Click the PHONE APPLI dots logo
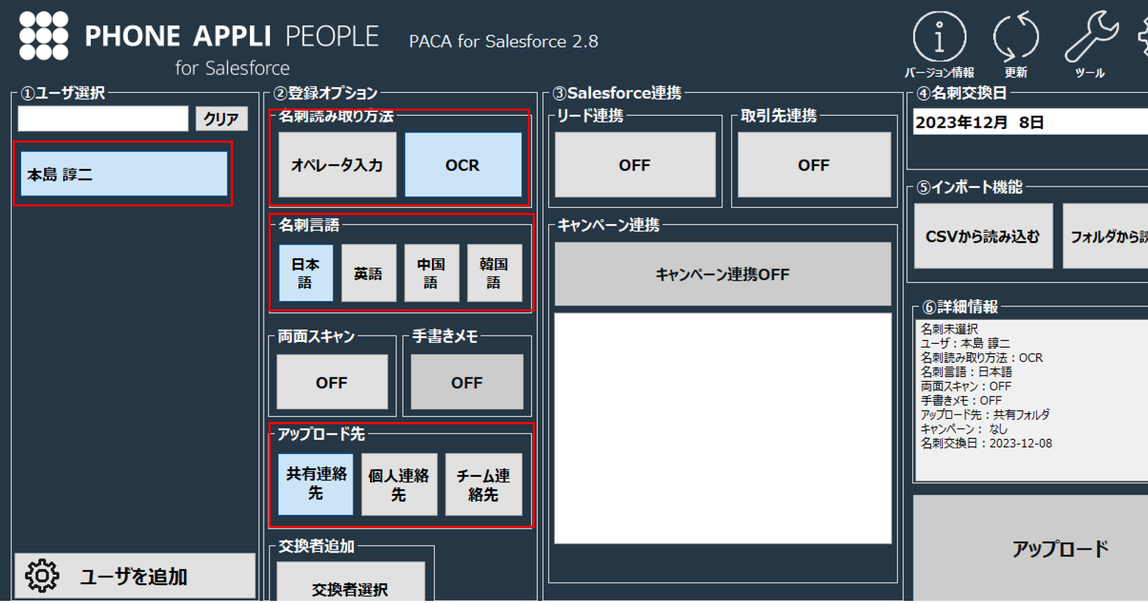 coord(44,35)
